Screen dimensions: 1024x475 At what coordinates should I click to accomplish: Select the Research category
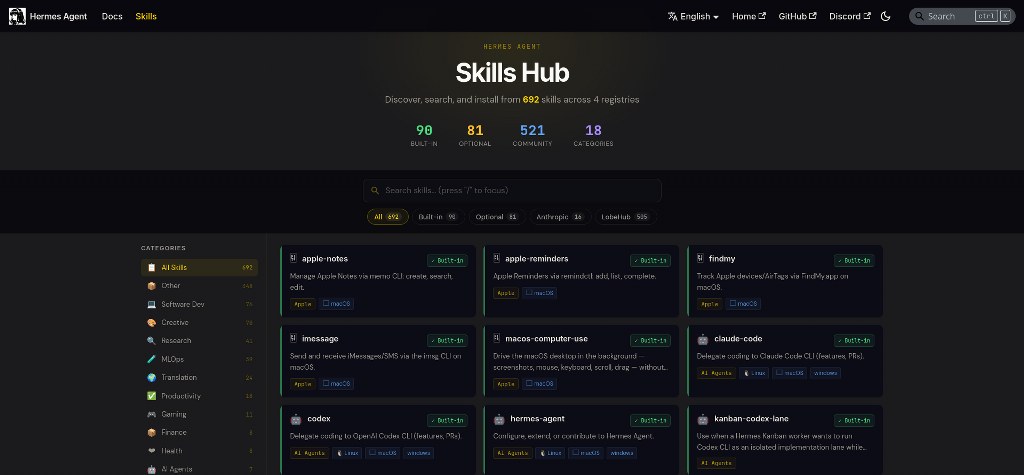199,340
